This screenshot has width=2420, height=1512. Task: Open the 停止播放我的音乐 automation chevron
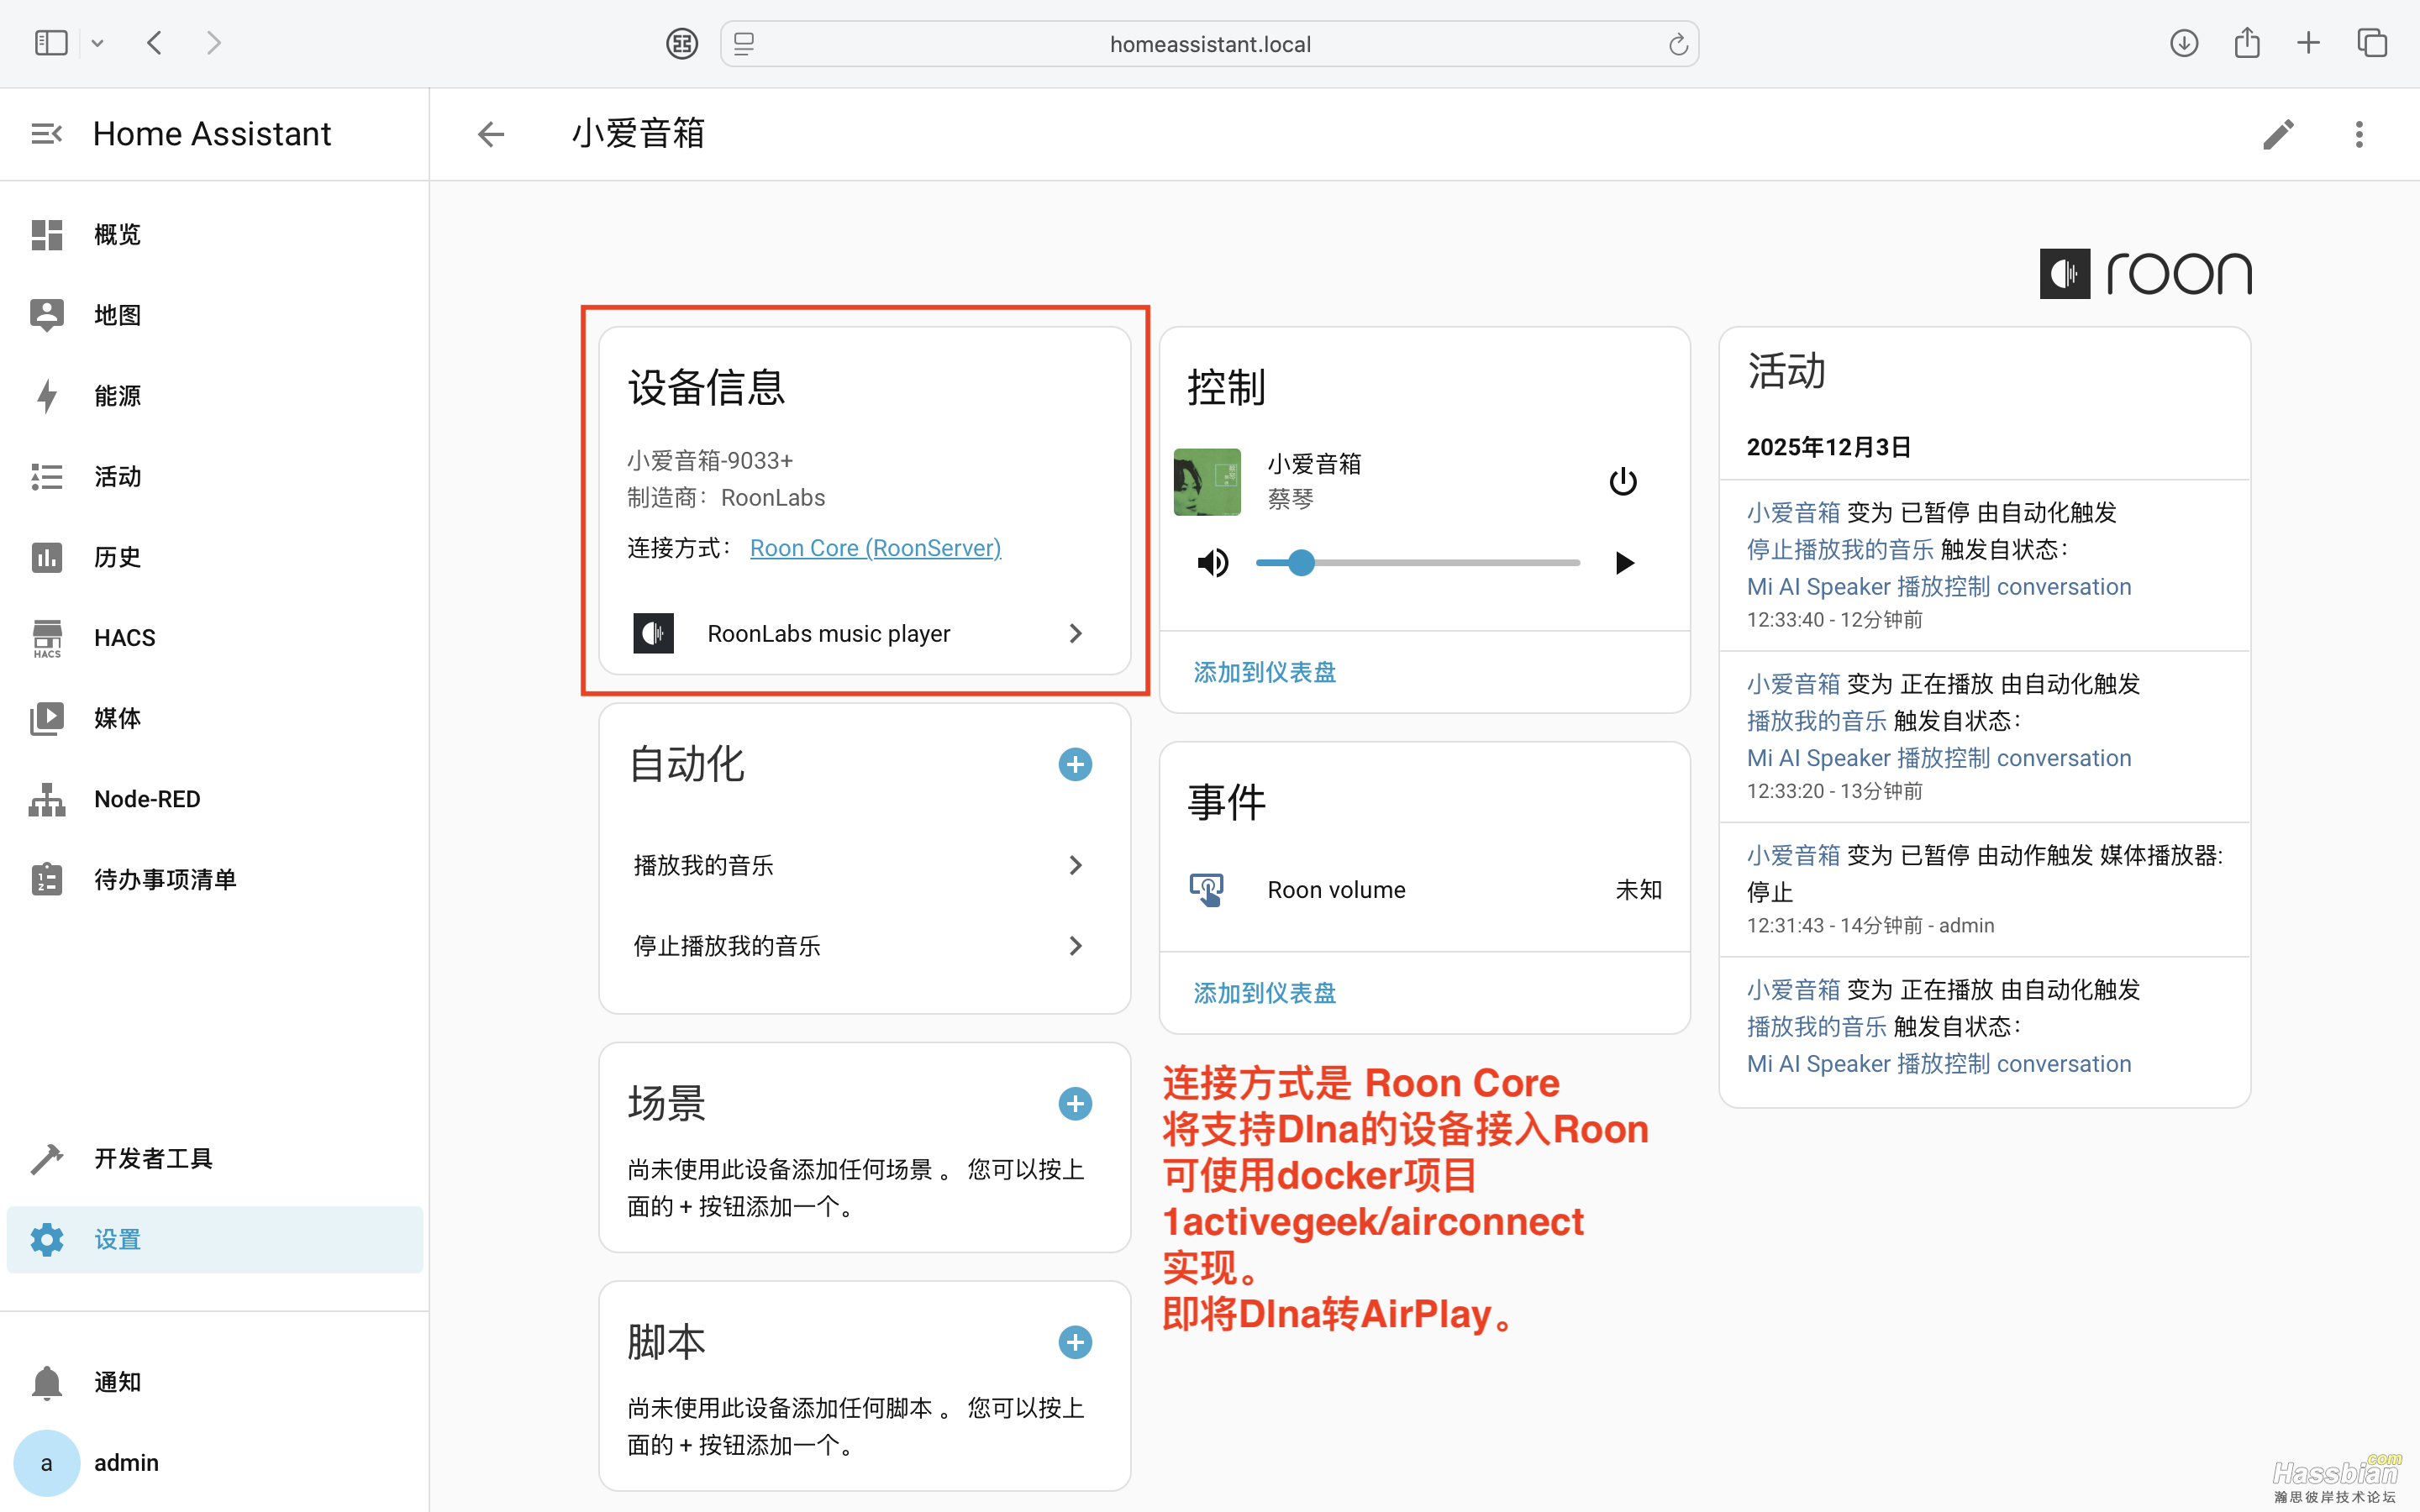tap(1075, 946)
